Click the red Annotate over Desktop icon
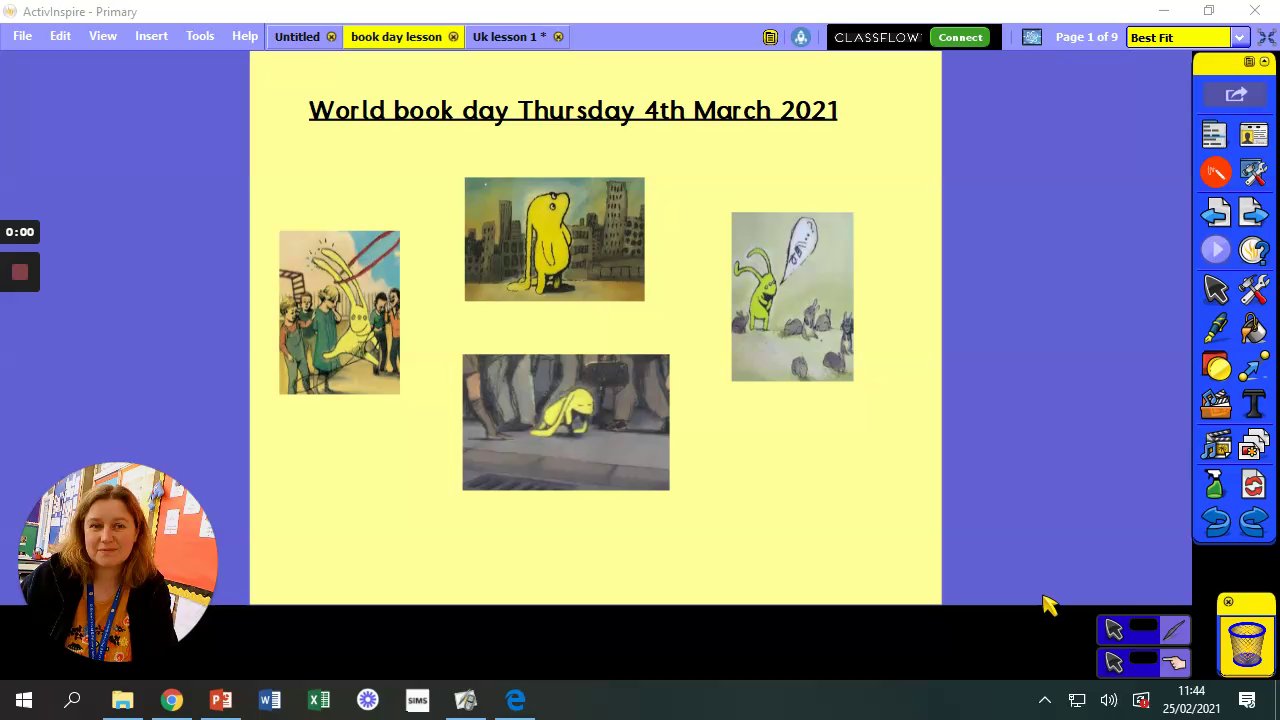Image resolution: width=1280 pixels, height=720 pixels. 1215,173
